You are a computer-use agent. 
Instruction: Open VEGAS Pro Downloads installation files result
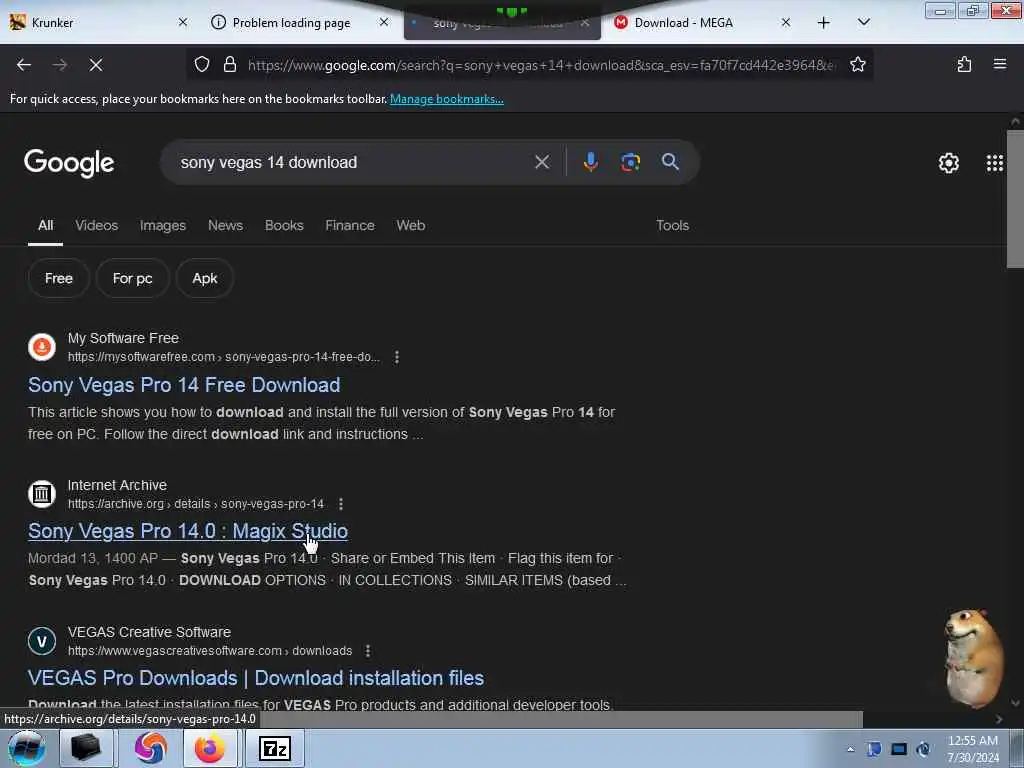coord(256,678)
